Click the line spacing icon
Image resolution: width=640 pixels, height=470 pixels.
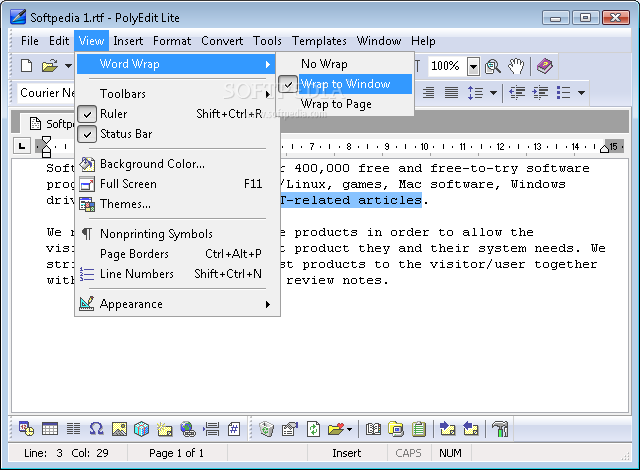476,93
